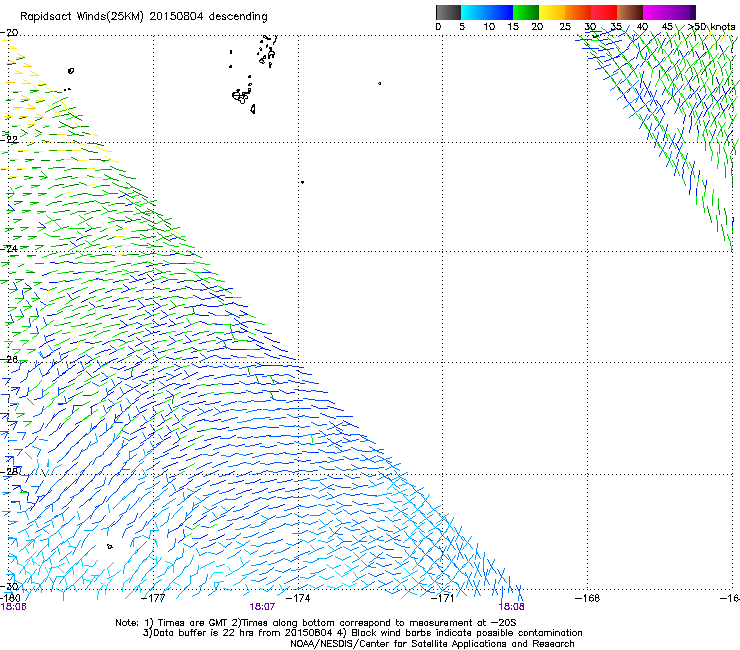Click the purple time stamp '18:07'
The width and height of the screenshot is (740, 650).
point(262,607)
